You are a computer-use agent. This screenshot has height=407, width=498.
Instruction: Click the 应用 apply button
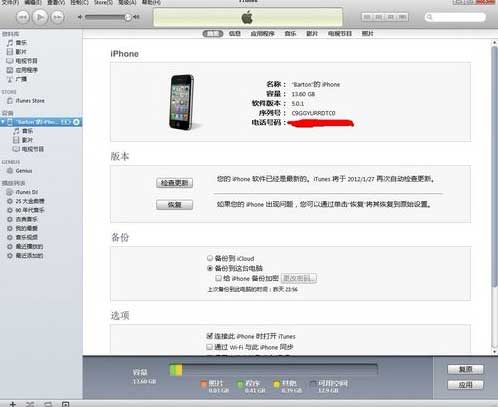[x=465, y=385]
